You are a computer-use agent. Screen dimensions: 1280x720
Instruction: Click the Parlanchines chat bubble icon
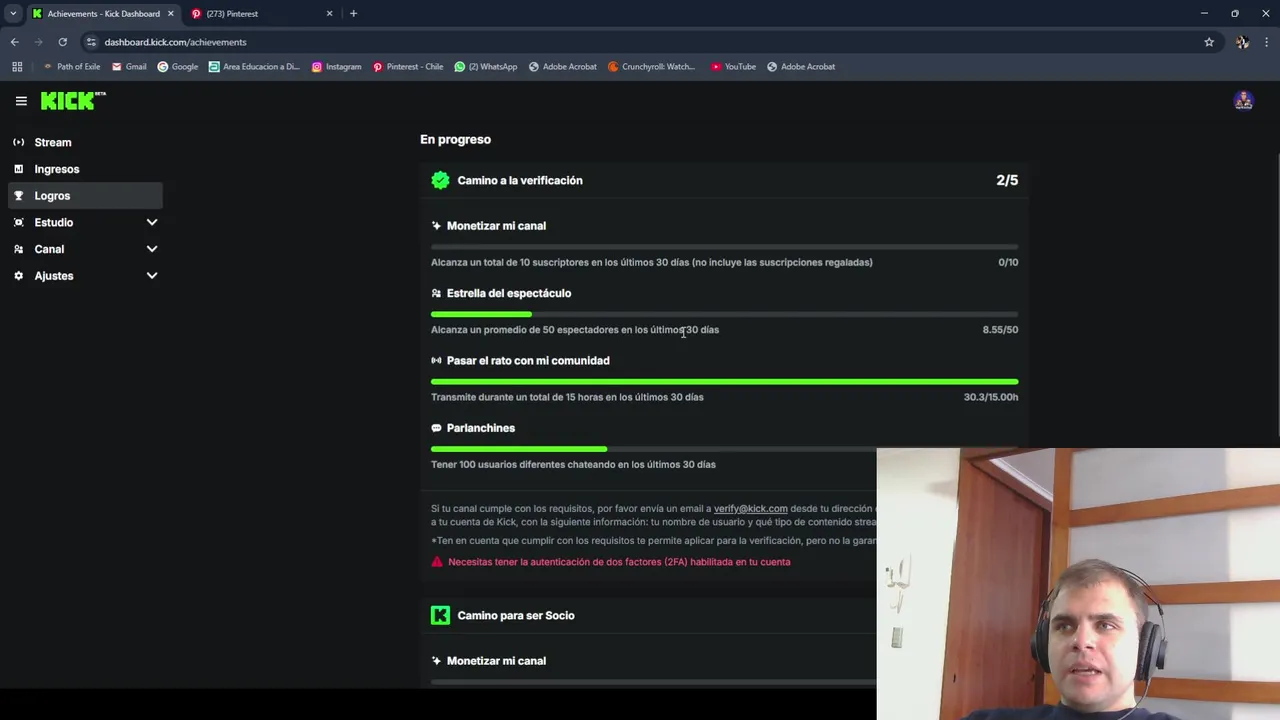(436, 428)
